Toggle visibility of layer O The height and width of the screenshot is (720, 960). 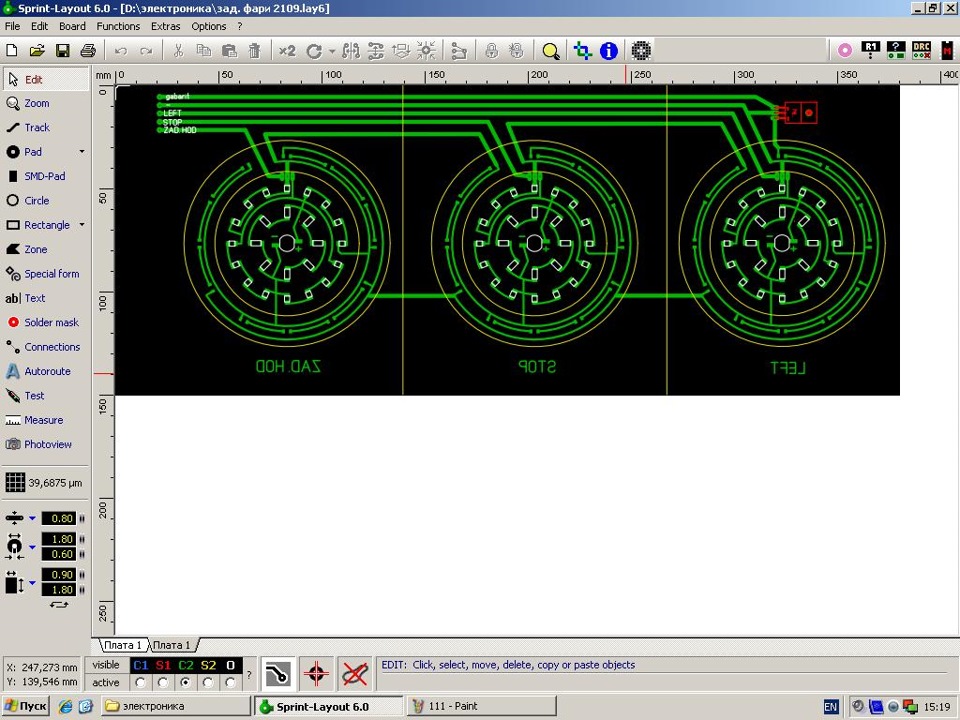230,665
